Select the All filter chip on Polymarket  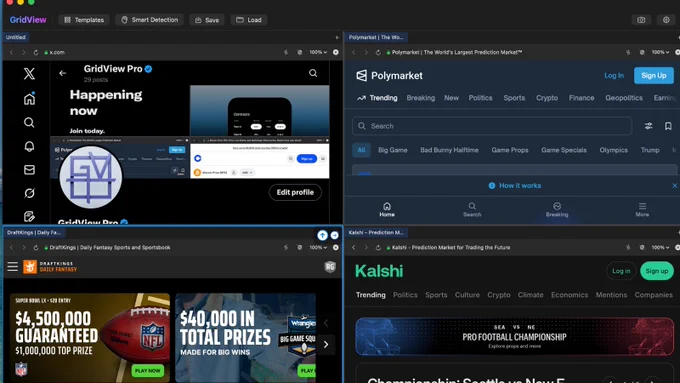361,150
